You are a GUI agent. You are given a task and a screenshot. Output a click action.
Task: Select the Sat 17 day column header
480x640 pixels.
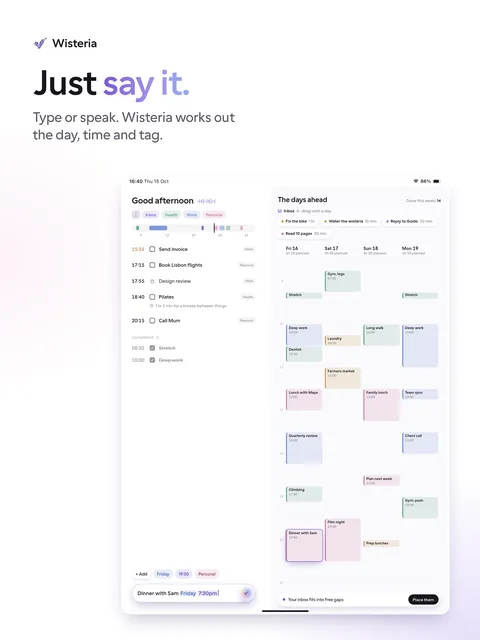point(336,250)
